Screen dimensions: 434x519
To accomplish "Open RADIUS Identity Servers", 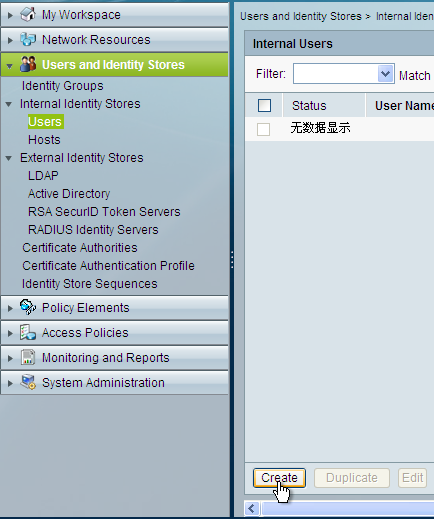I will (93, 230).
